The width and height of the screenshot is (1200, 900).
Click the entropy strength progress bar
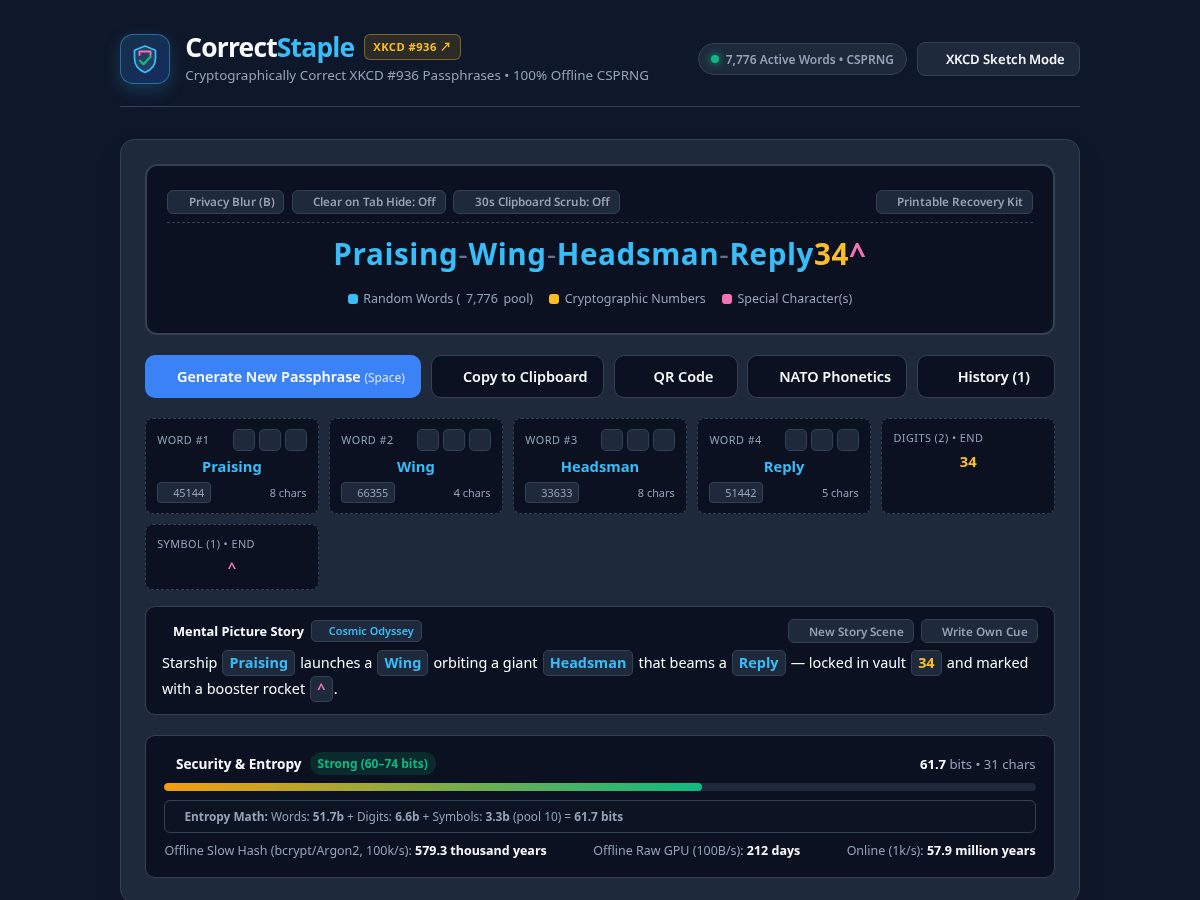coord(600,787)
